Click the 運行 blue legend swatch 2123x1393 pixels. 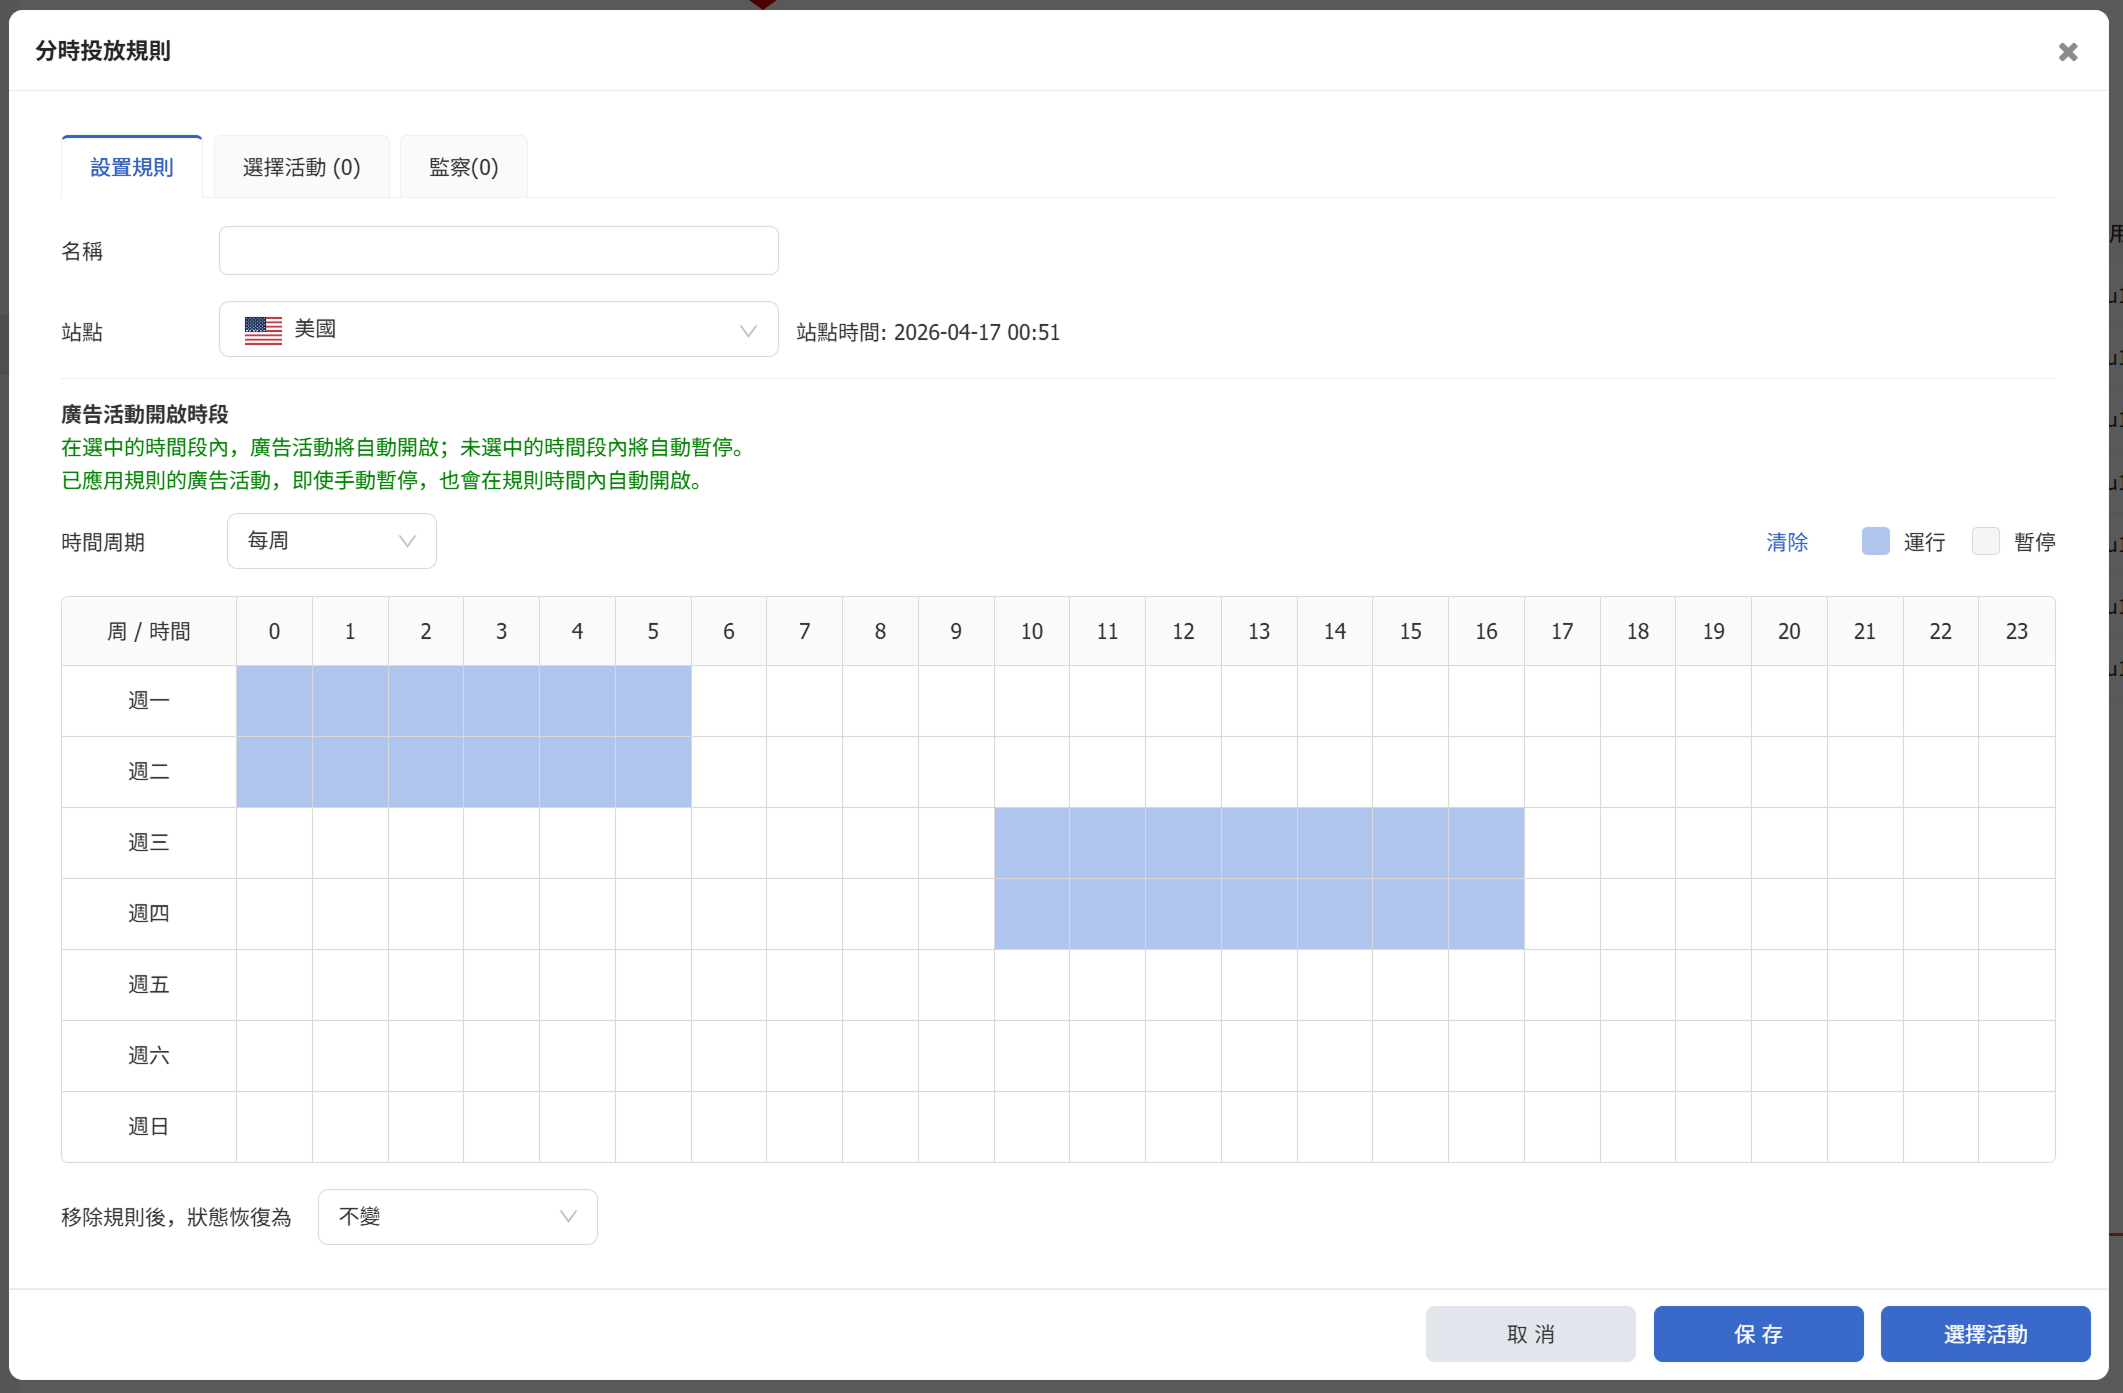[x=1875, y=541]
